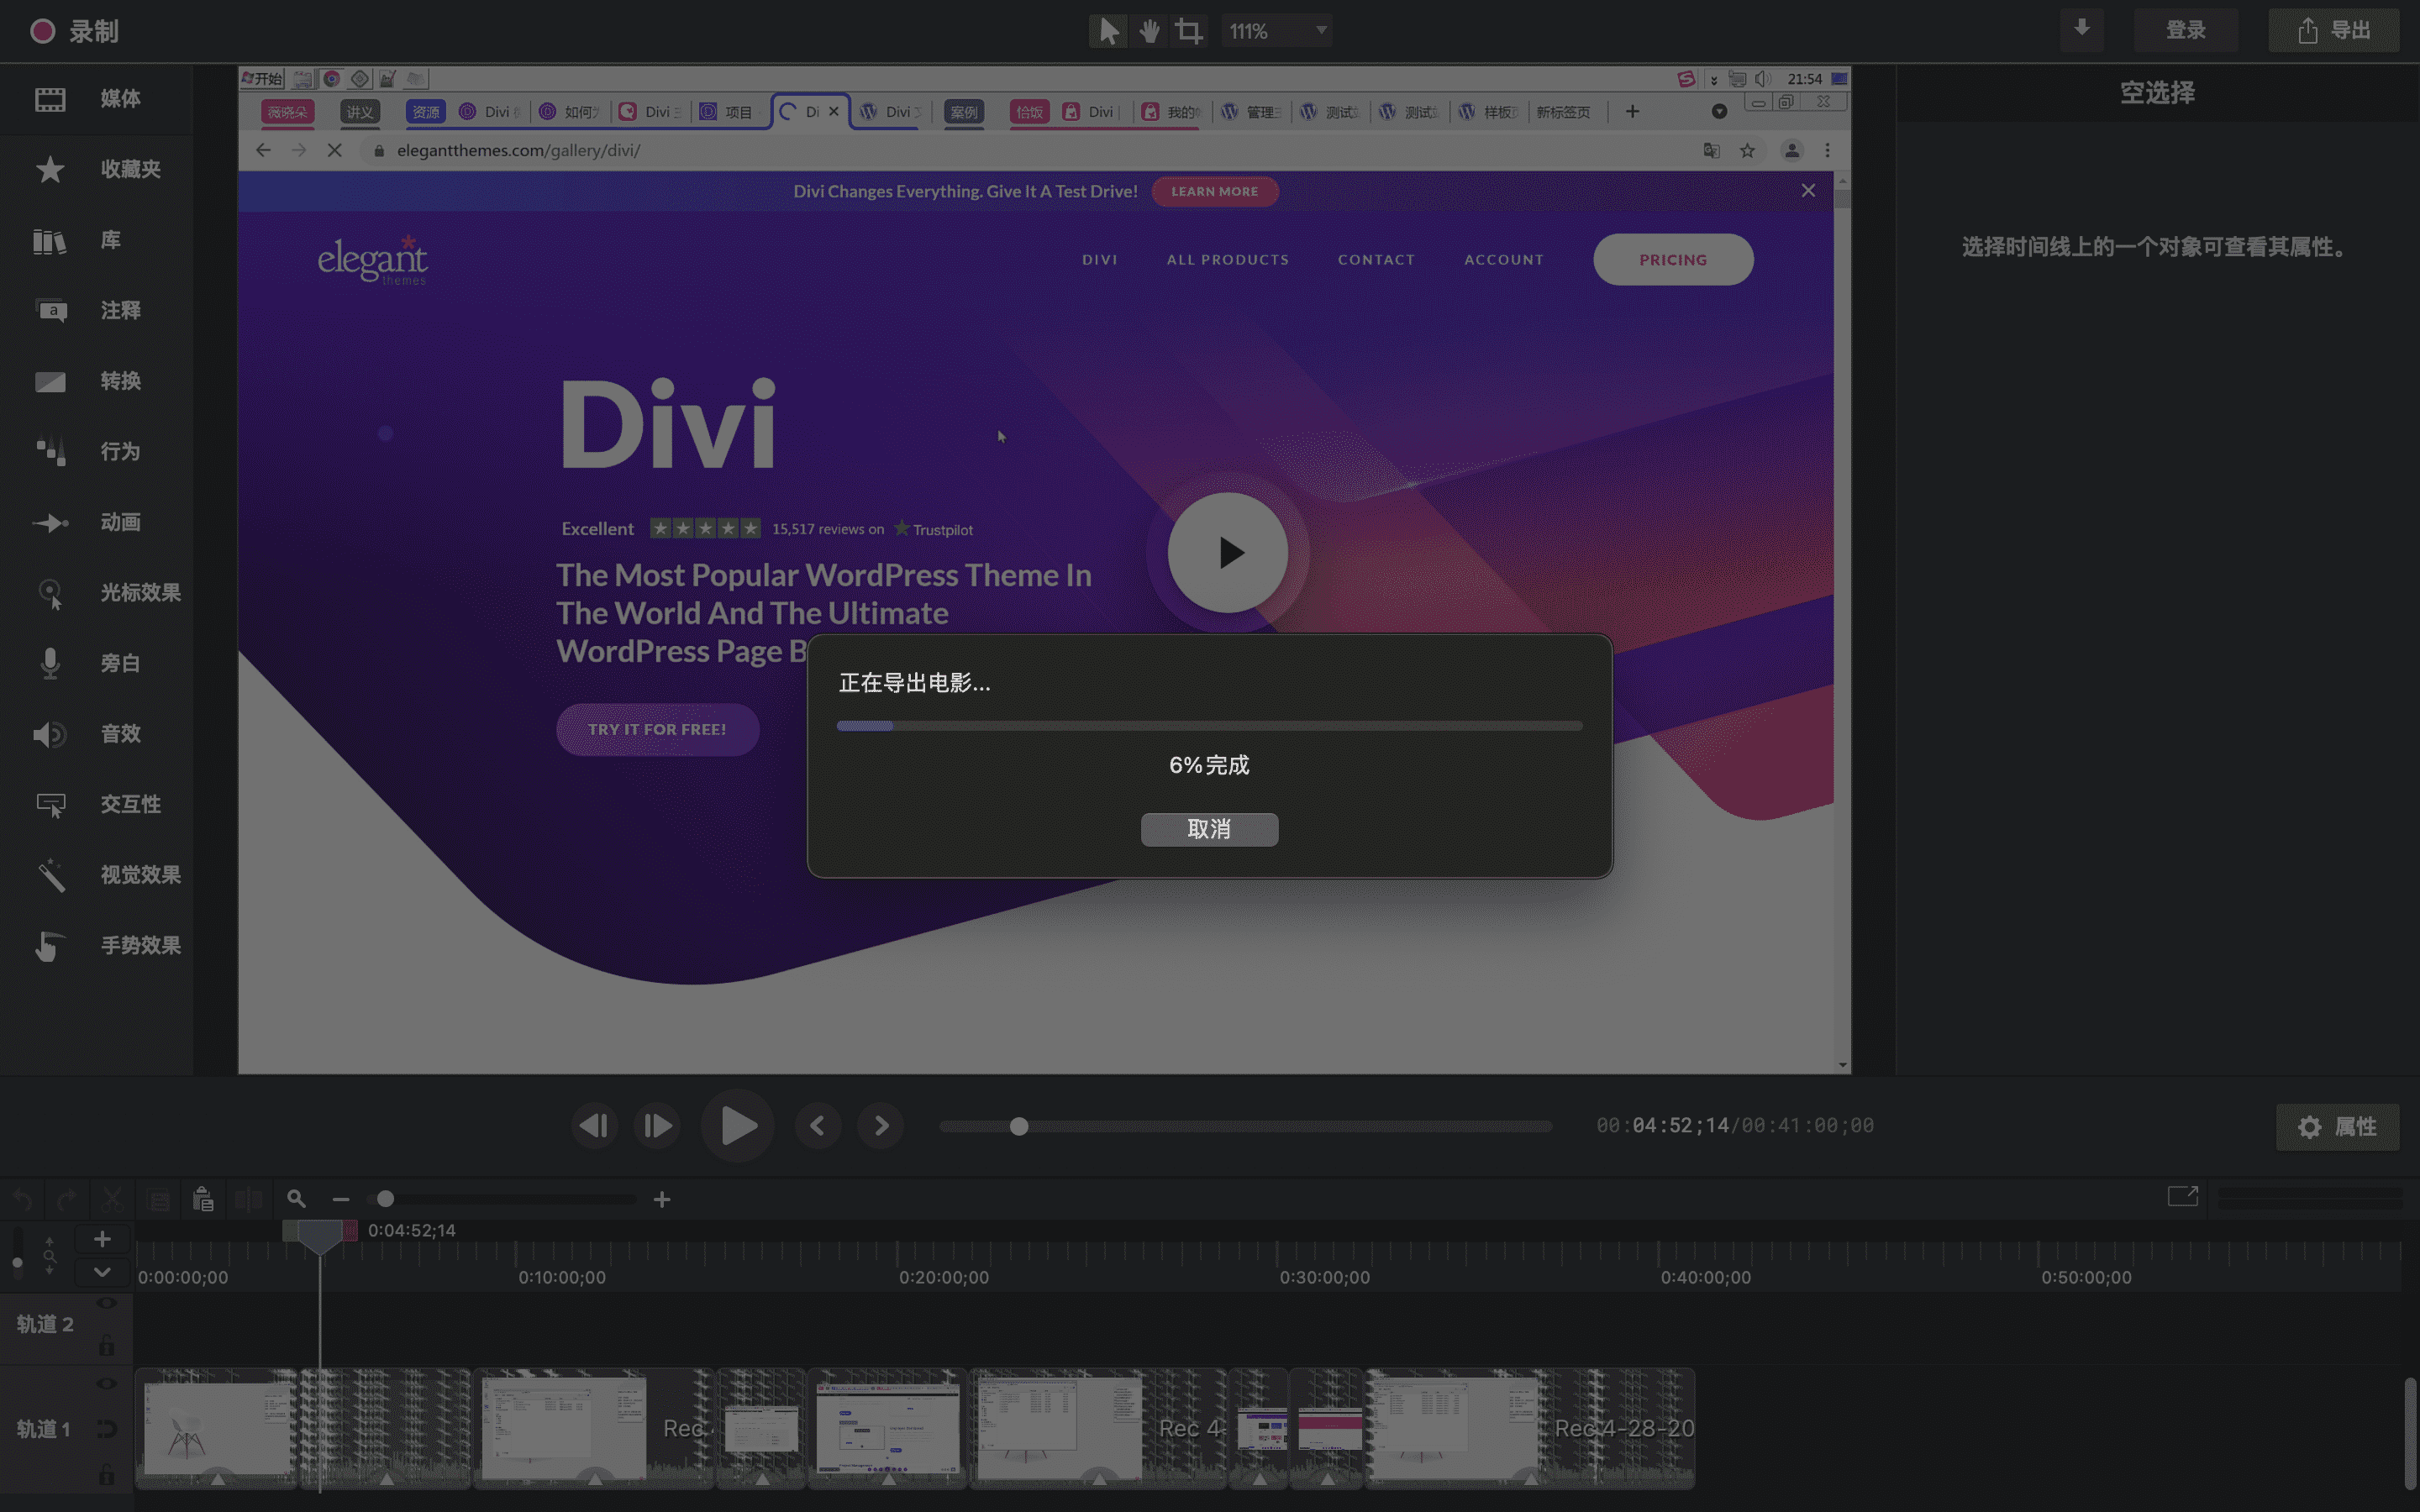This screenshot has height=1512, width=2420.
Task: Select the hand pan tool
Action: tap(1149, 31)
